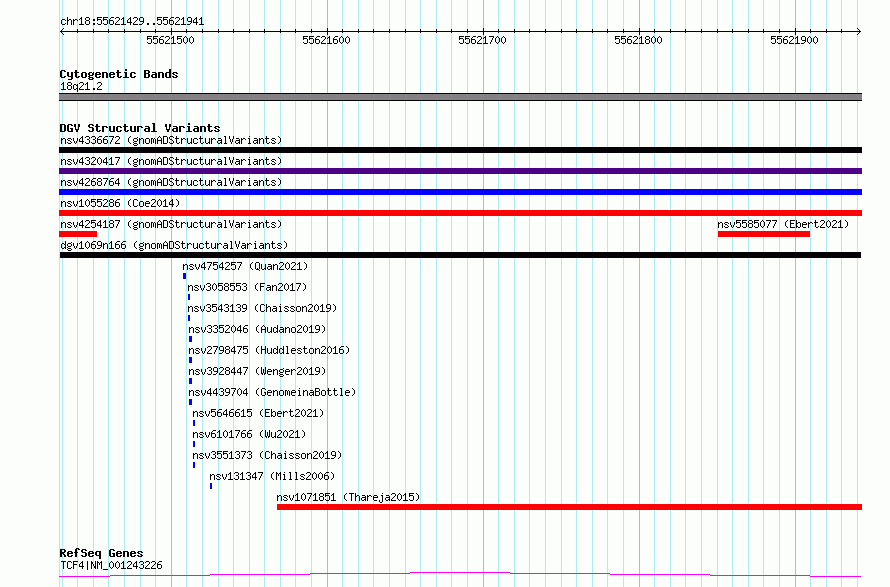Click blue tick under nsv4439704
The width and height of the screenshot is (890, 587).
191,402
